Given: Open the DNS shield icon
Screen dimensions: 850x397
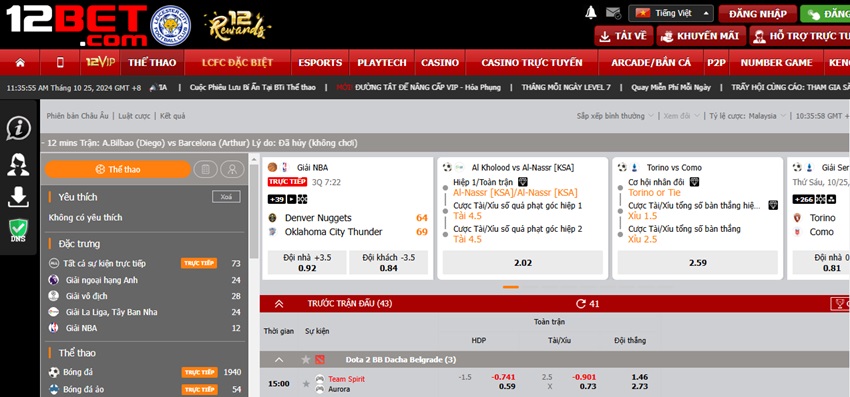Looking at the screenshot, I should 18,231.
